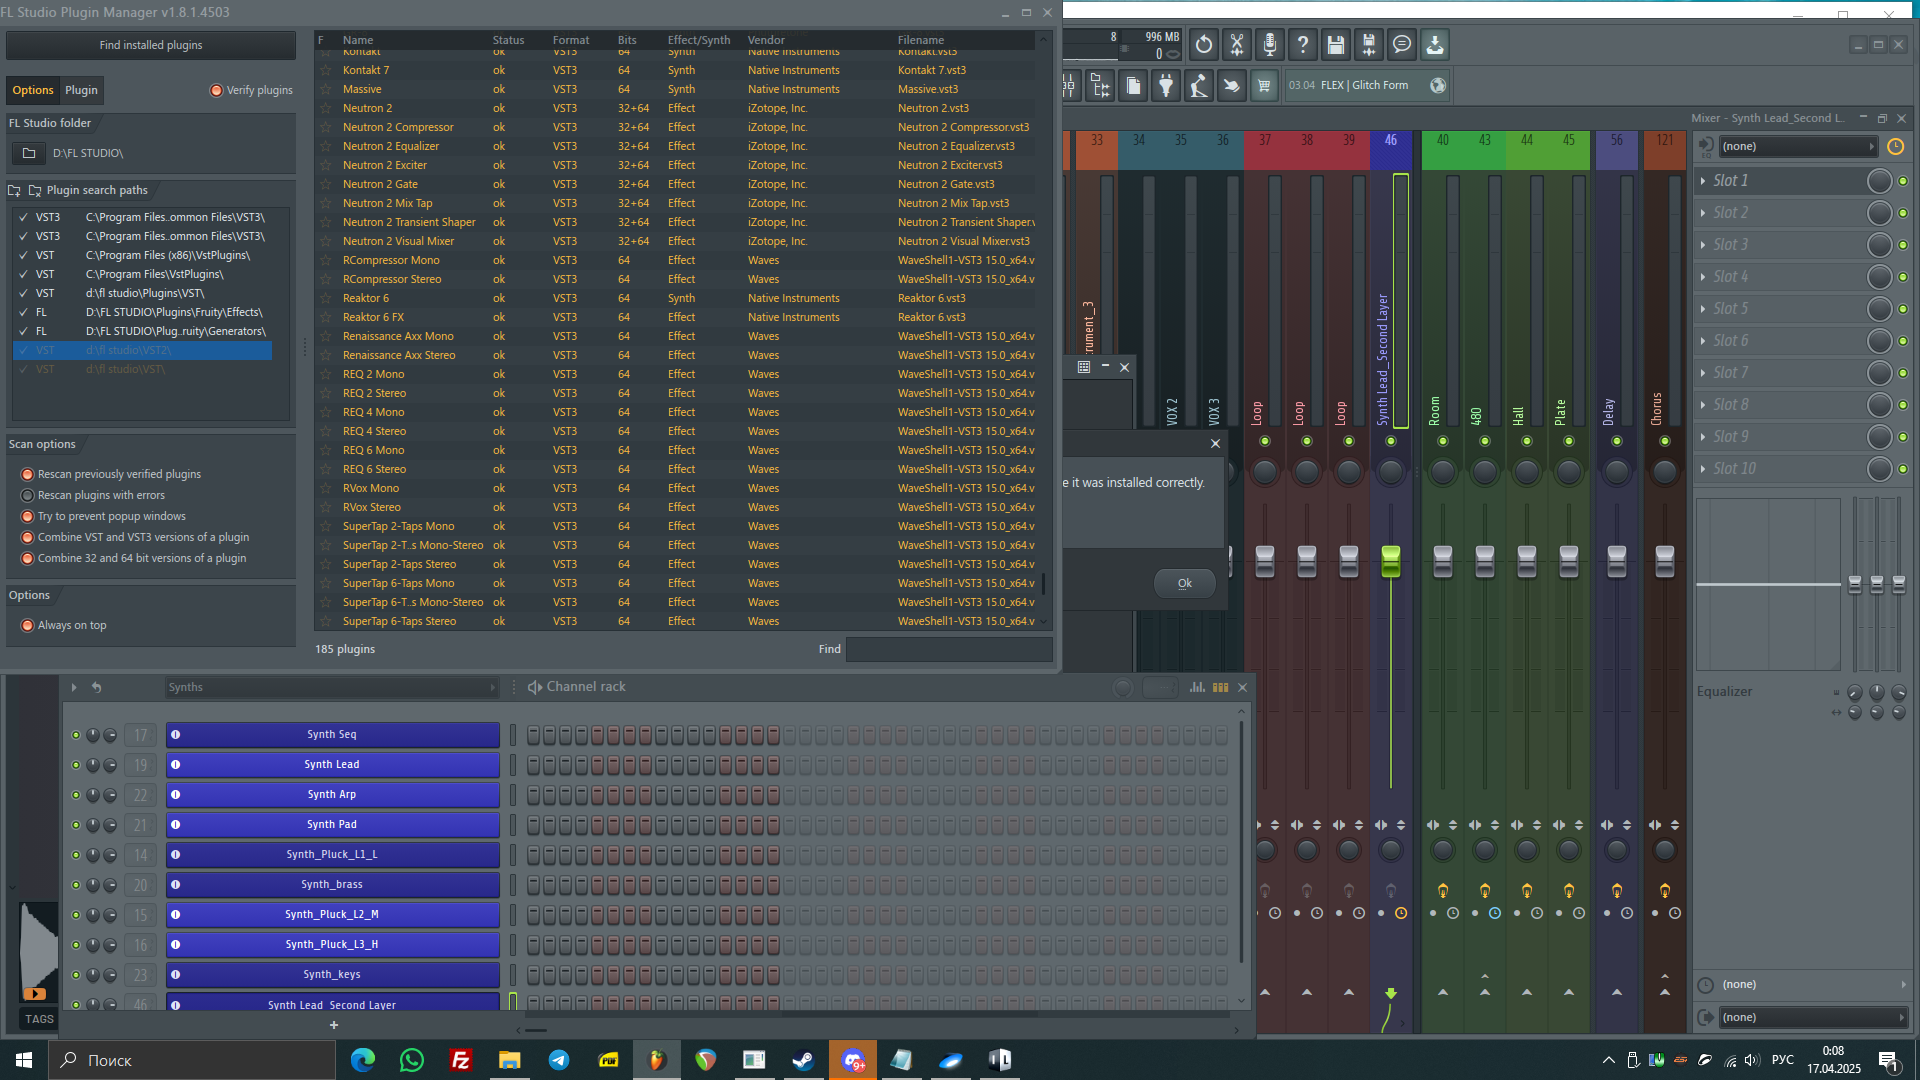Open Microsoft Edge from the taskbar
Viewport: 1920px width, 1080px height.
coord(363,1060)
